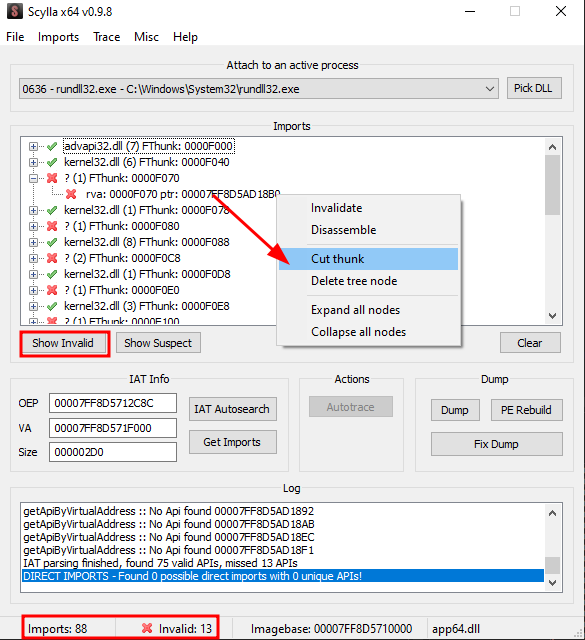Click red X icon on FThunk 0000F0E0 node
The height and width of the screenshot is (640, 585).
coord(52,290)
